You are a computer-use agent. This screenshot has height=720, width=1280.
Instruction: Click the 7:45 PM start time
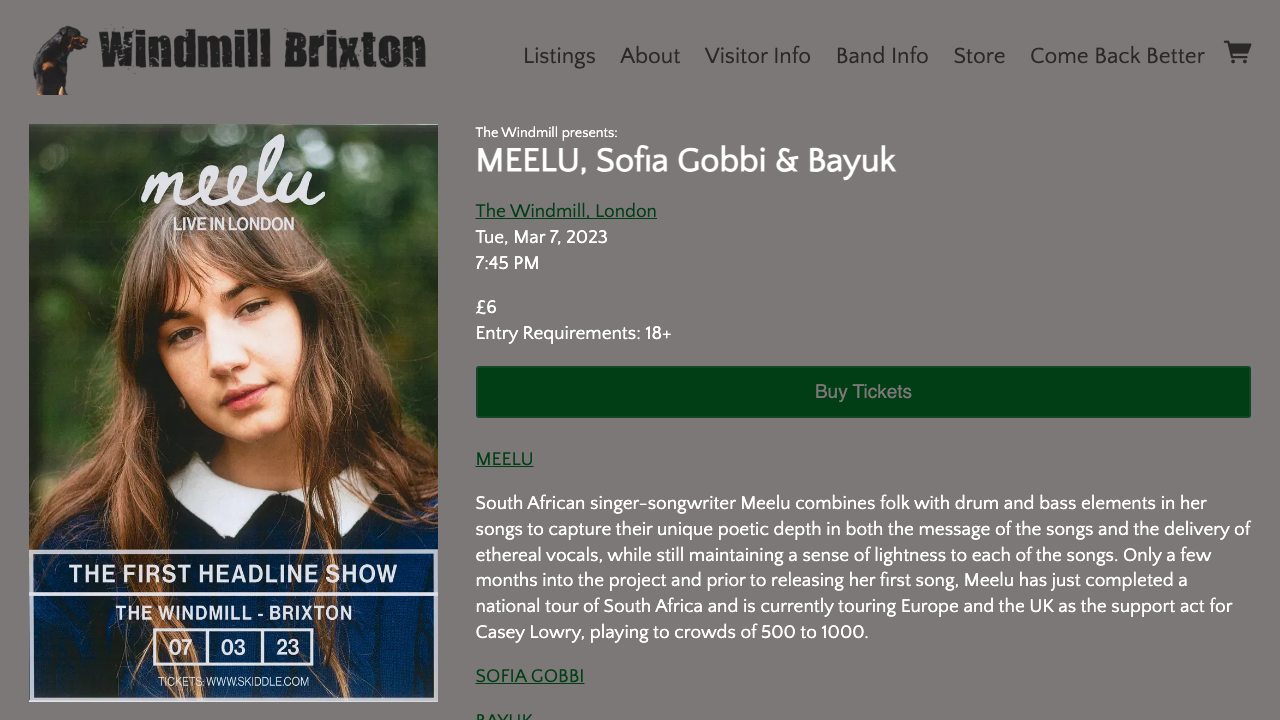[507, 263]
